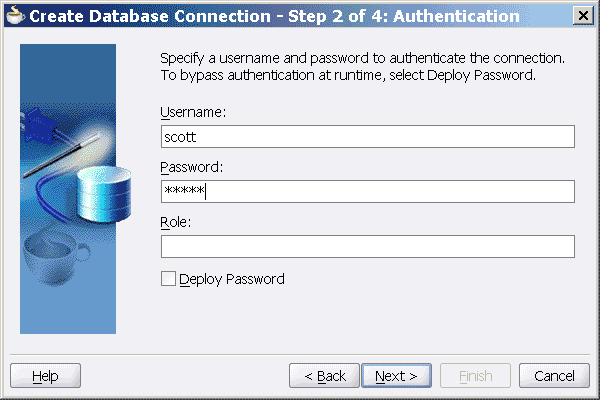Open Help for this wizard step
Image resolution: width=600 pixels, height=400 pixels.
click(45, 376)
